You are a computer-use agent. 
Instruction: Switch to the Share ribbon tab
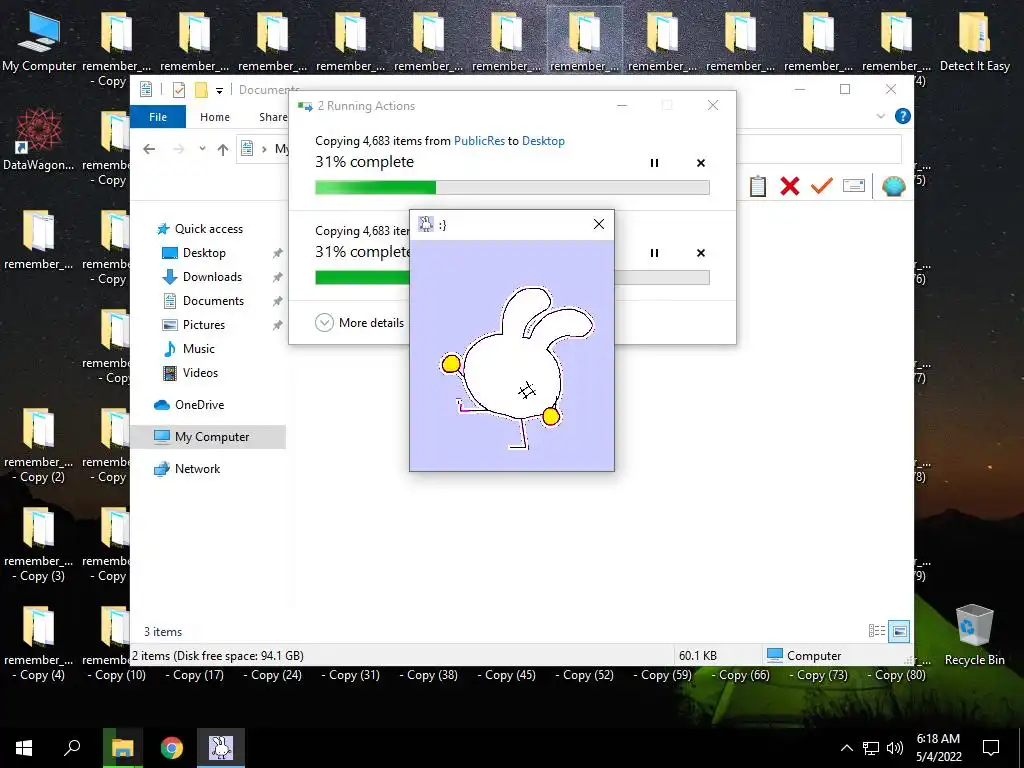(x=273, y=117)
